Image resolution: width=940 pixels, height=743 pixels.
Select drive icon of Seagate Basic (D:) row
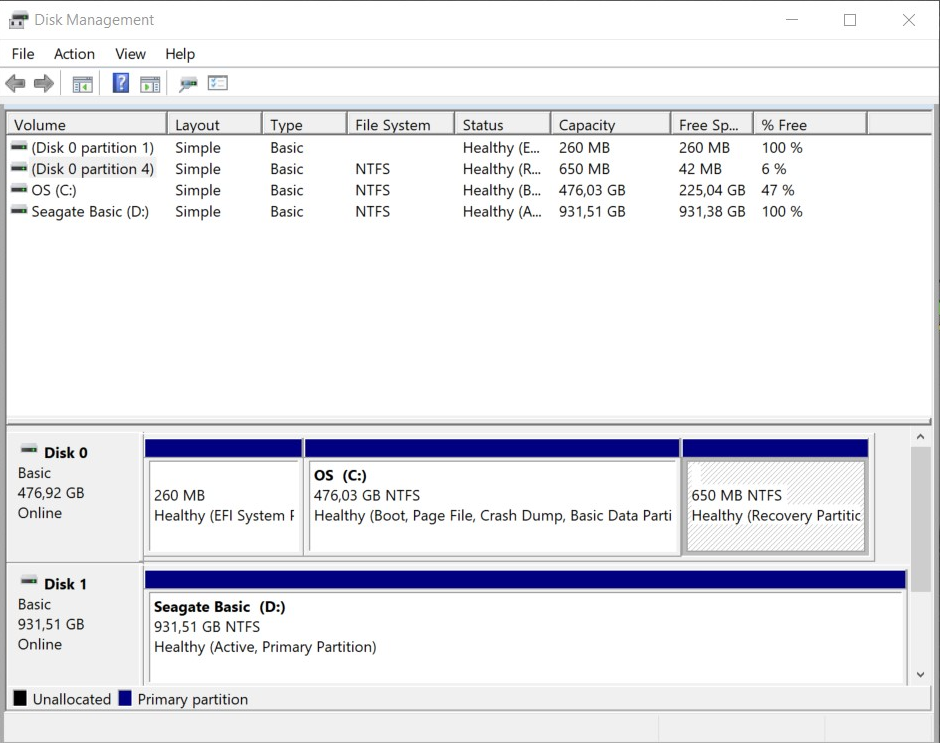point(19,210)
